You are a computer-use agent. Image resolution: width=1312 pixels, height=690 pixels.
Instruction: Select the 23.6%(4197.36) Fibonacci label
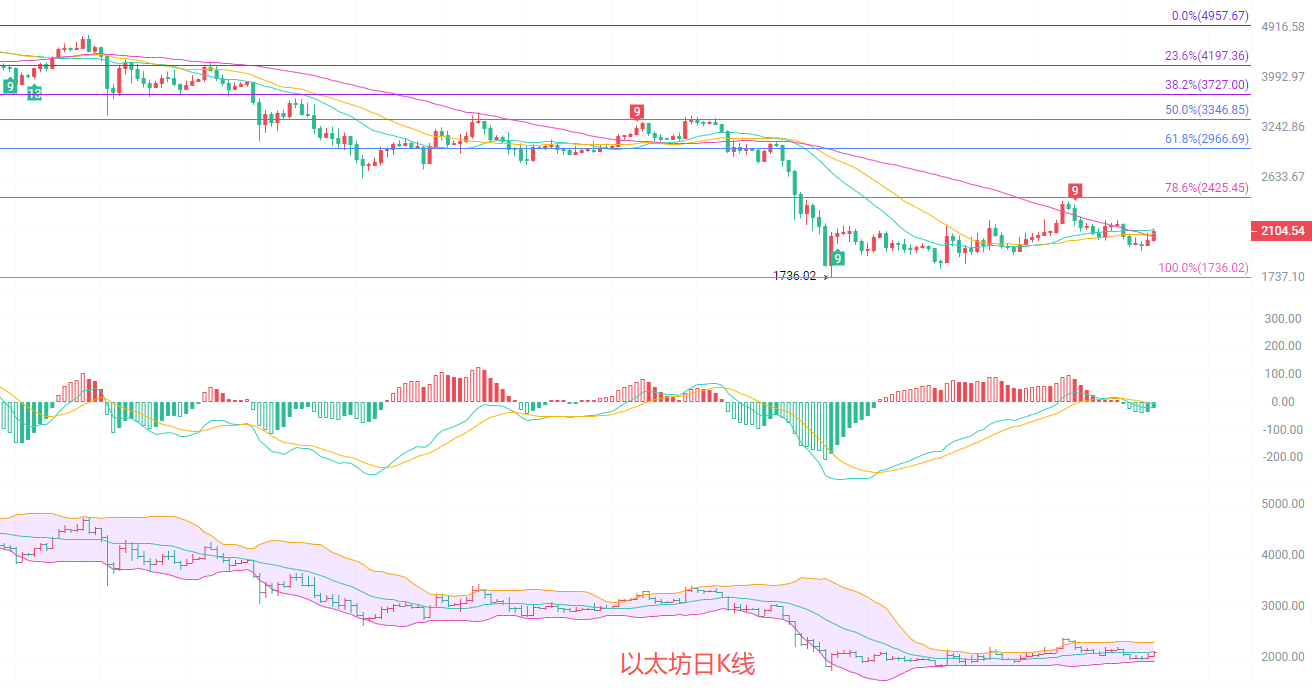pos(1207,56)
